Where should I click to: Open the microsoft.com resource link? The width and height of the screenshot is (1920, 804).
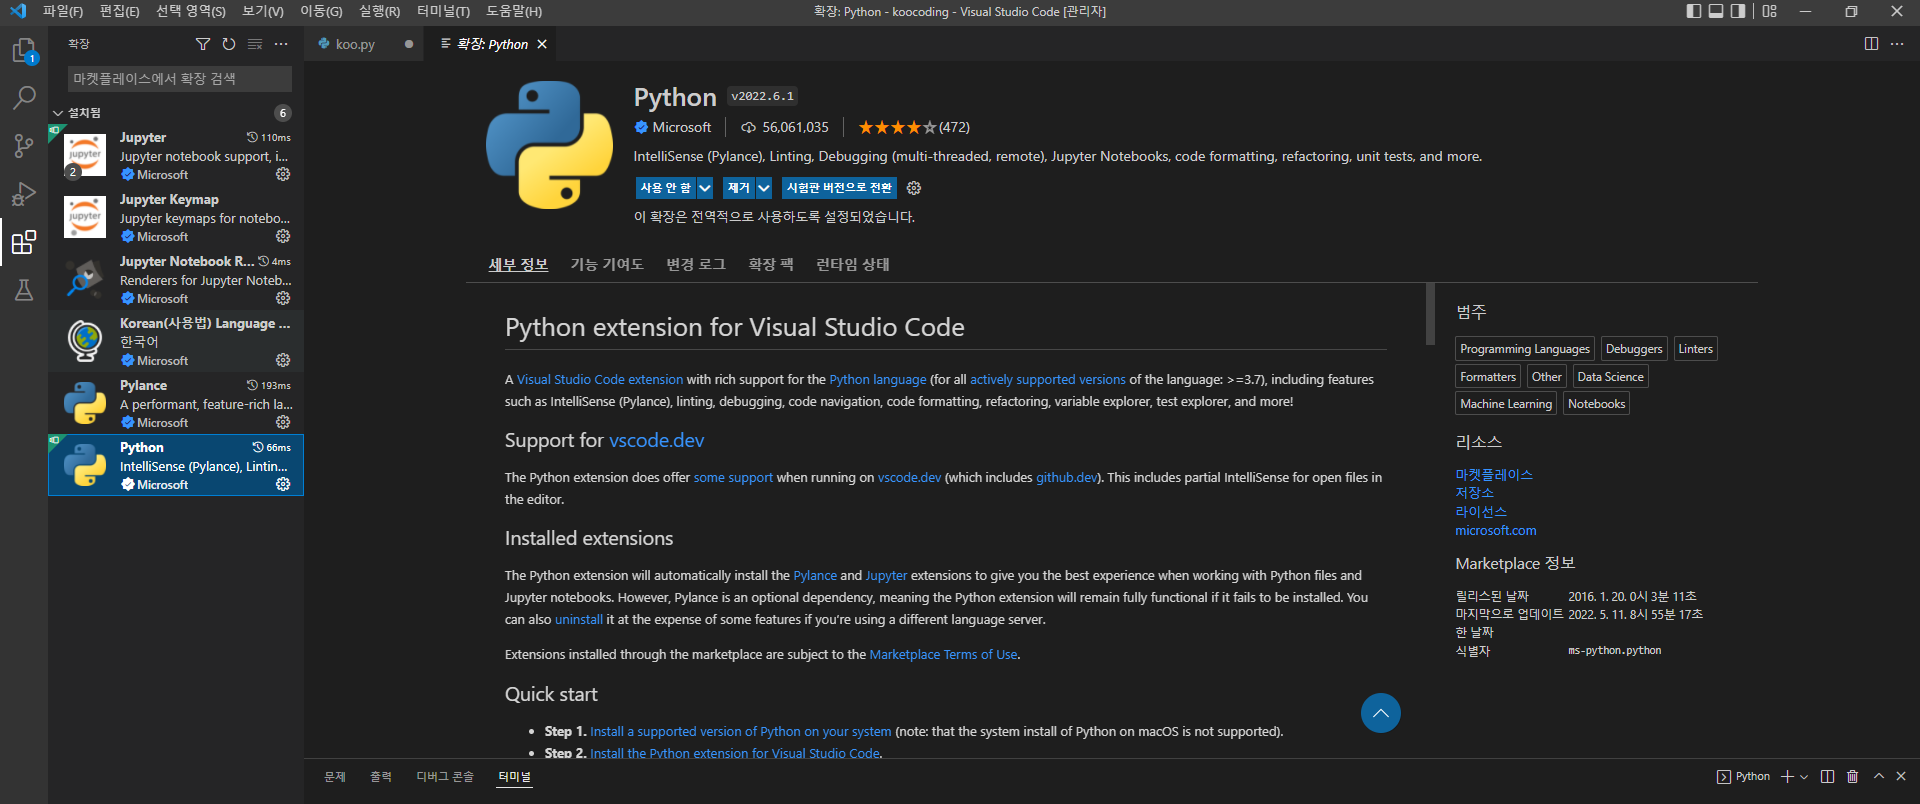tap(1496, 531)
